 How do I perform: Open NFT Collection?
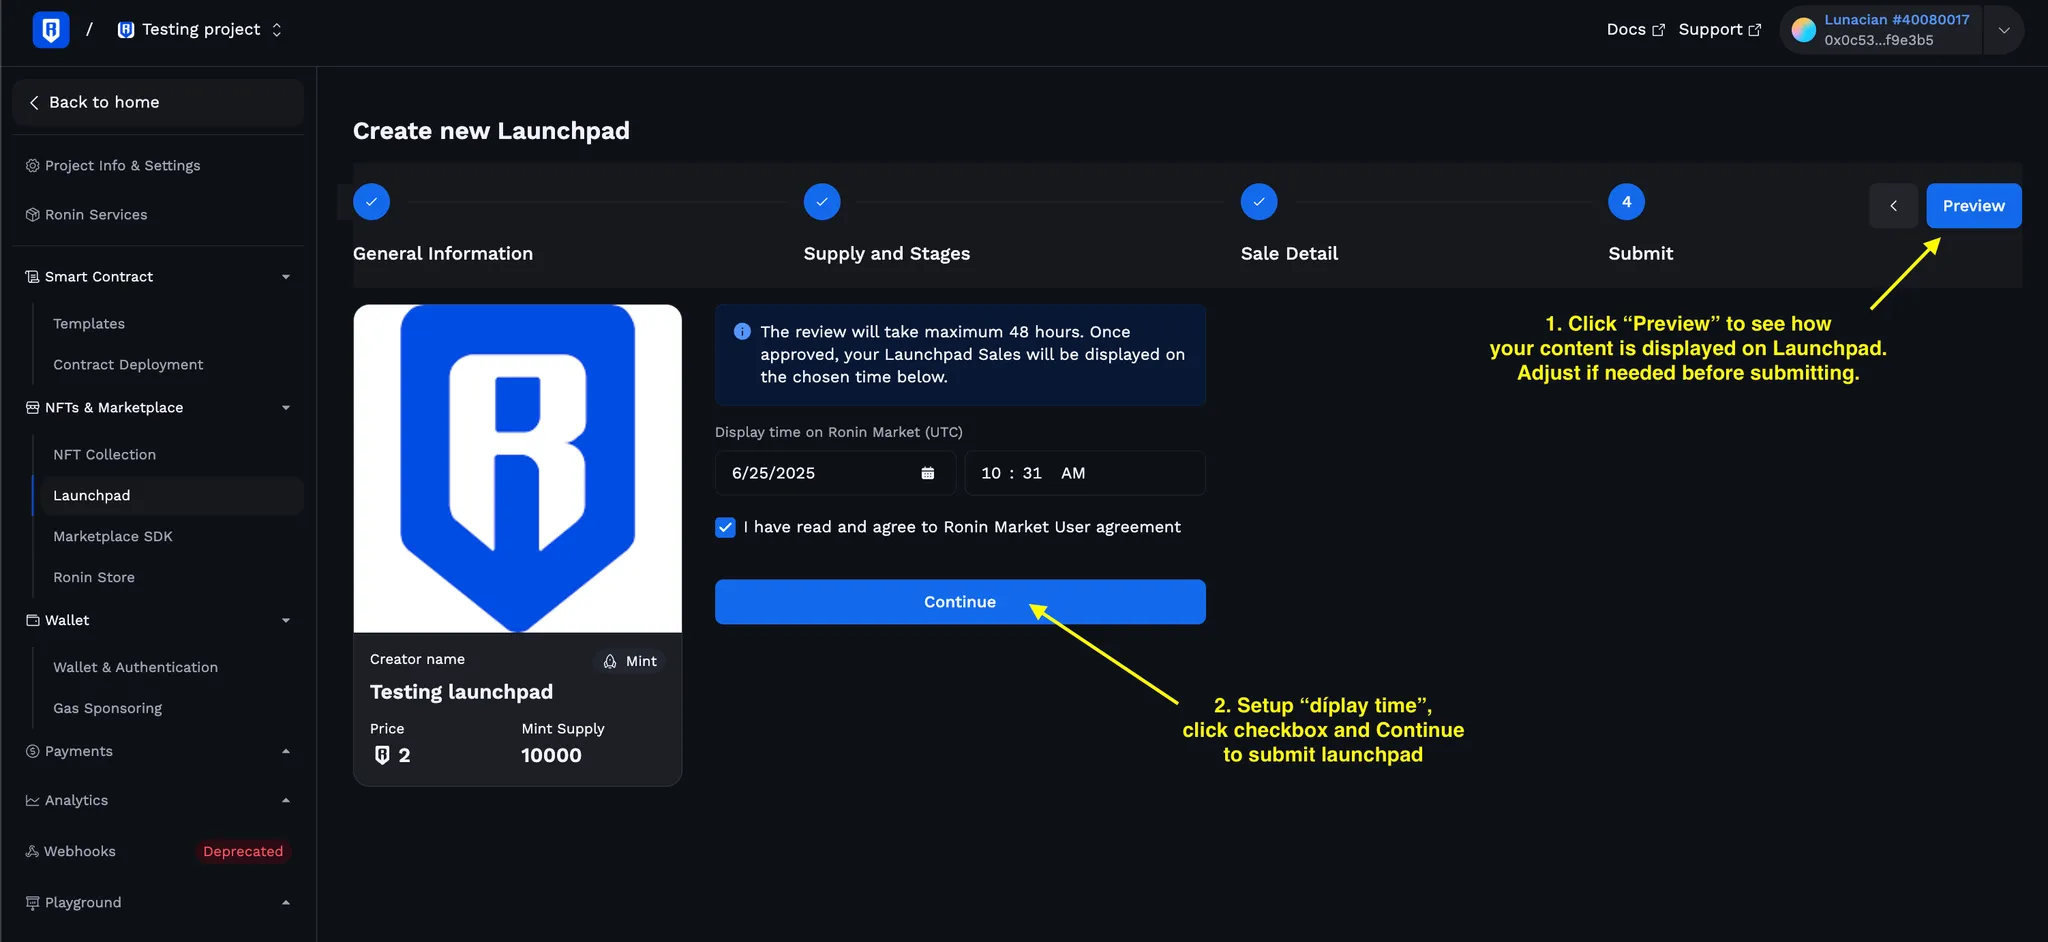(104, 455)
